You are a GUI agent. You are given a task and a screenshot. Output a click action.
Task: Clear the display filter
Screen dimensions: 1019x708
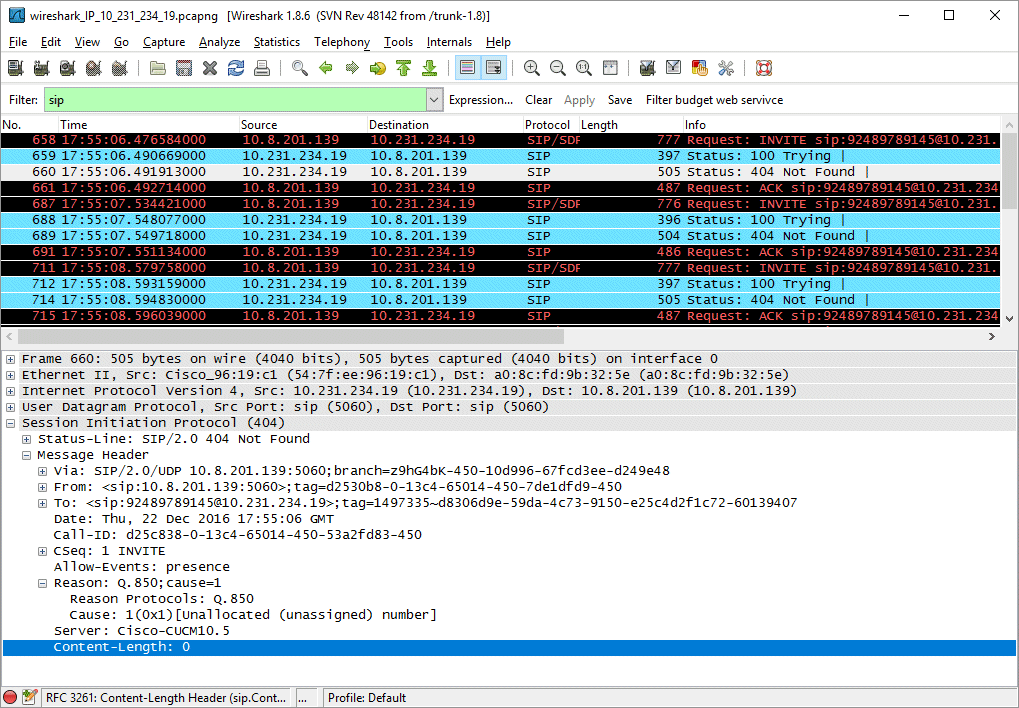(x=539, y=100)
